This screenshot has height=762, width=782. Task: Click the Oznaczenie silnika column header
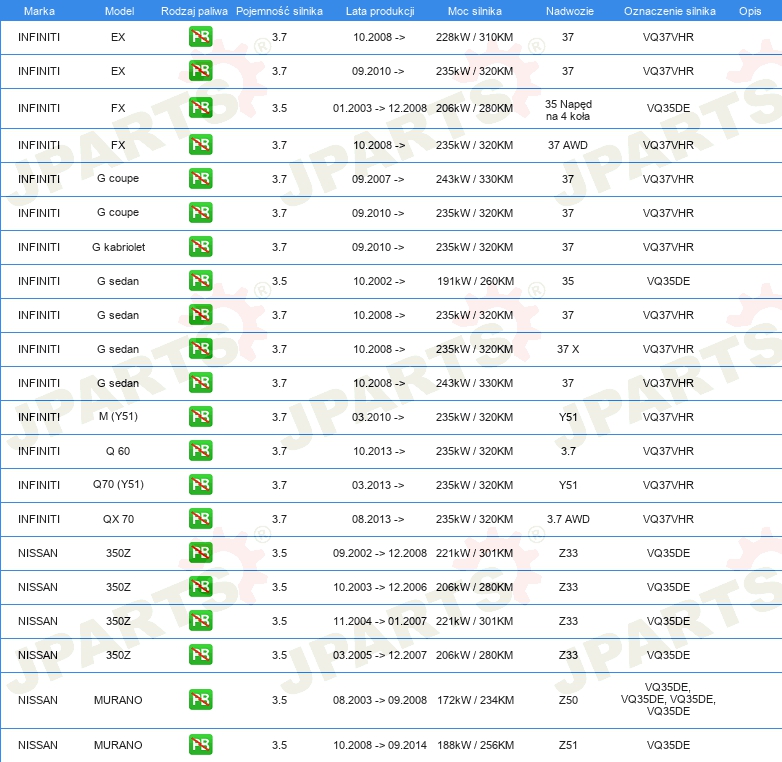coord(669,11)
